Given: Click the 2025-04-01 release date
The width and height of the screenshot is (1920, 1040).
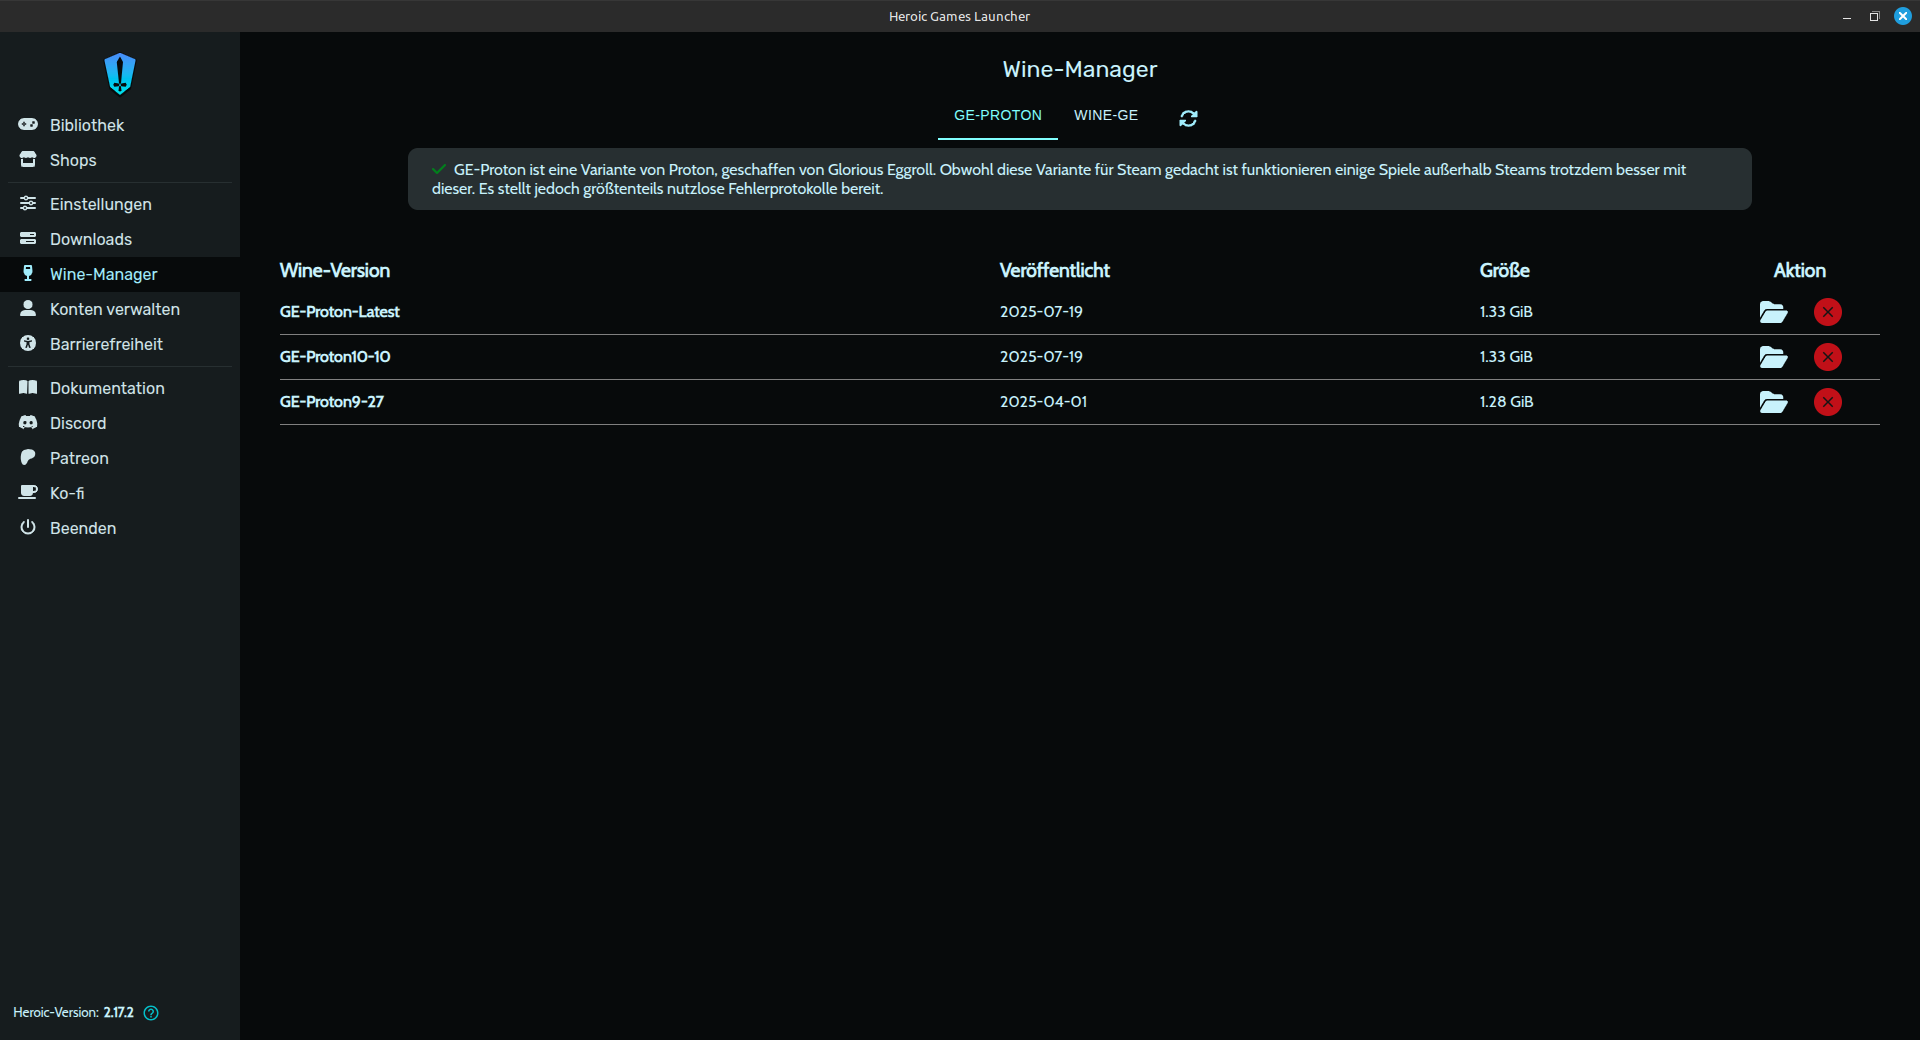Looking at the screenshot, I should point(1043,402).
